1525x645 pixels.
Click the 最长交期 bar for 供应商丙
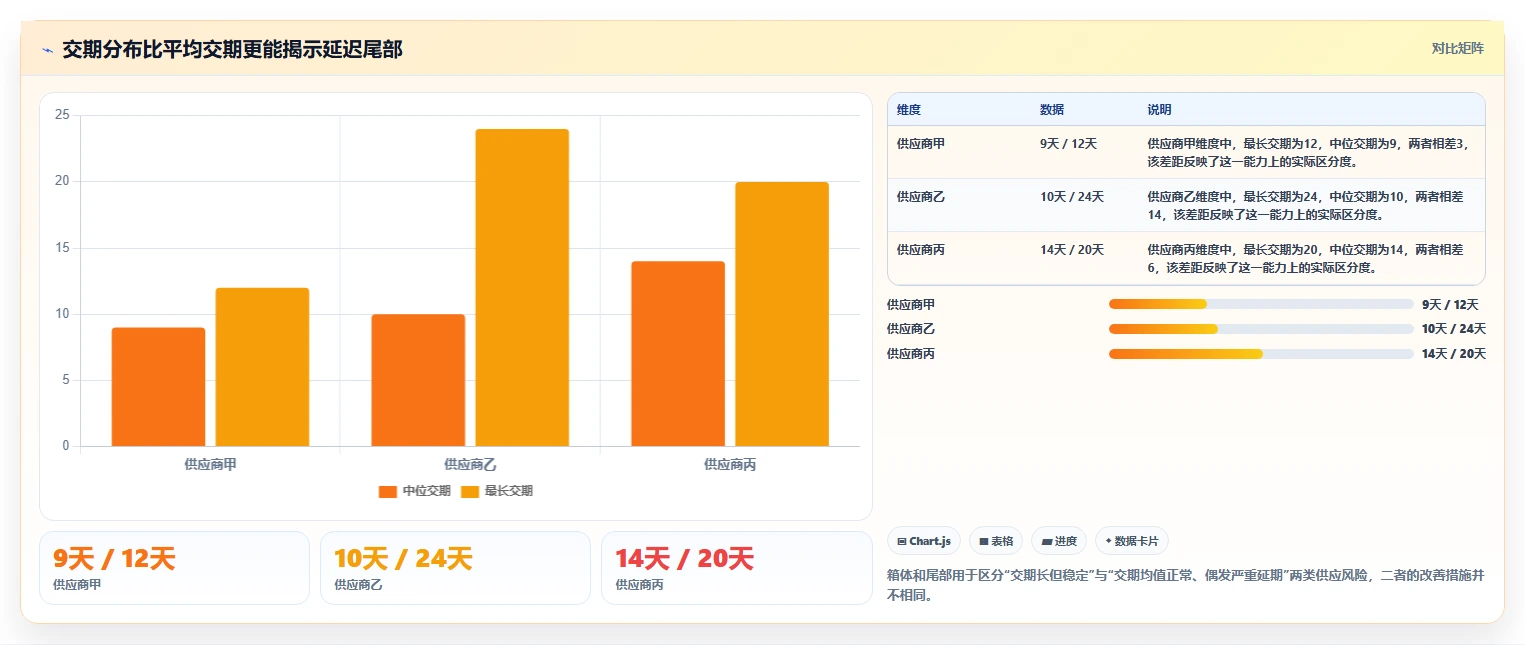[x=782, y=314]
